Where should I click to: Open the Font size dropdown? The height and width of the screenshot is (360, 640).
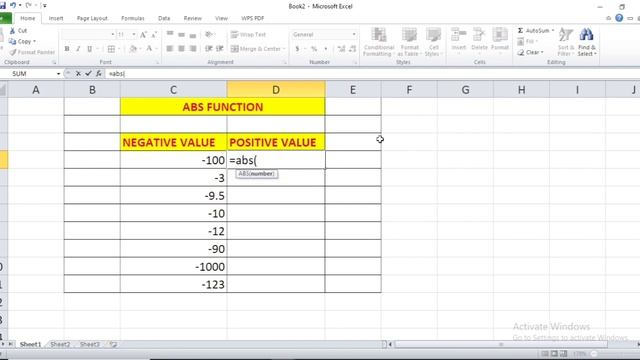pos(134,35)
